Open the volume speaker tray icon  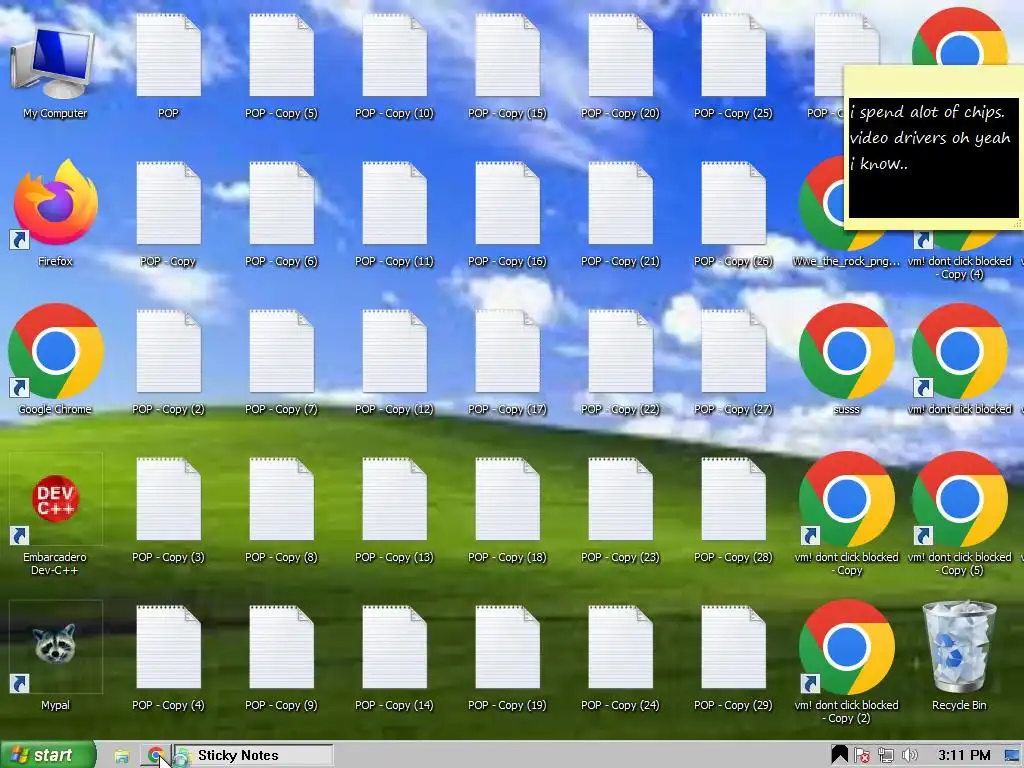pos(909,756)
